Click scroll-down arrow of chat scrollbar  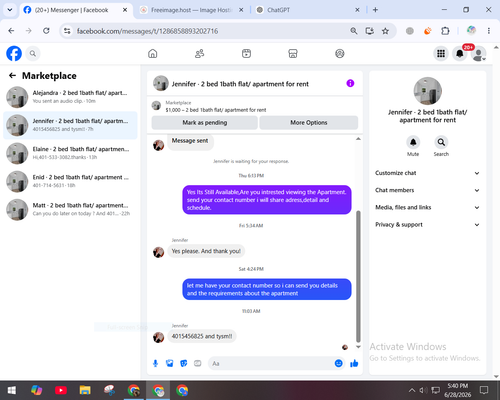pos(358,347)
